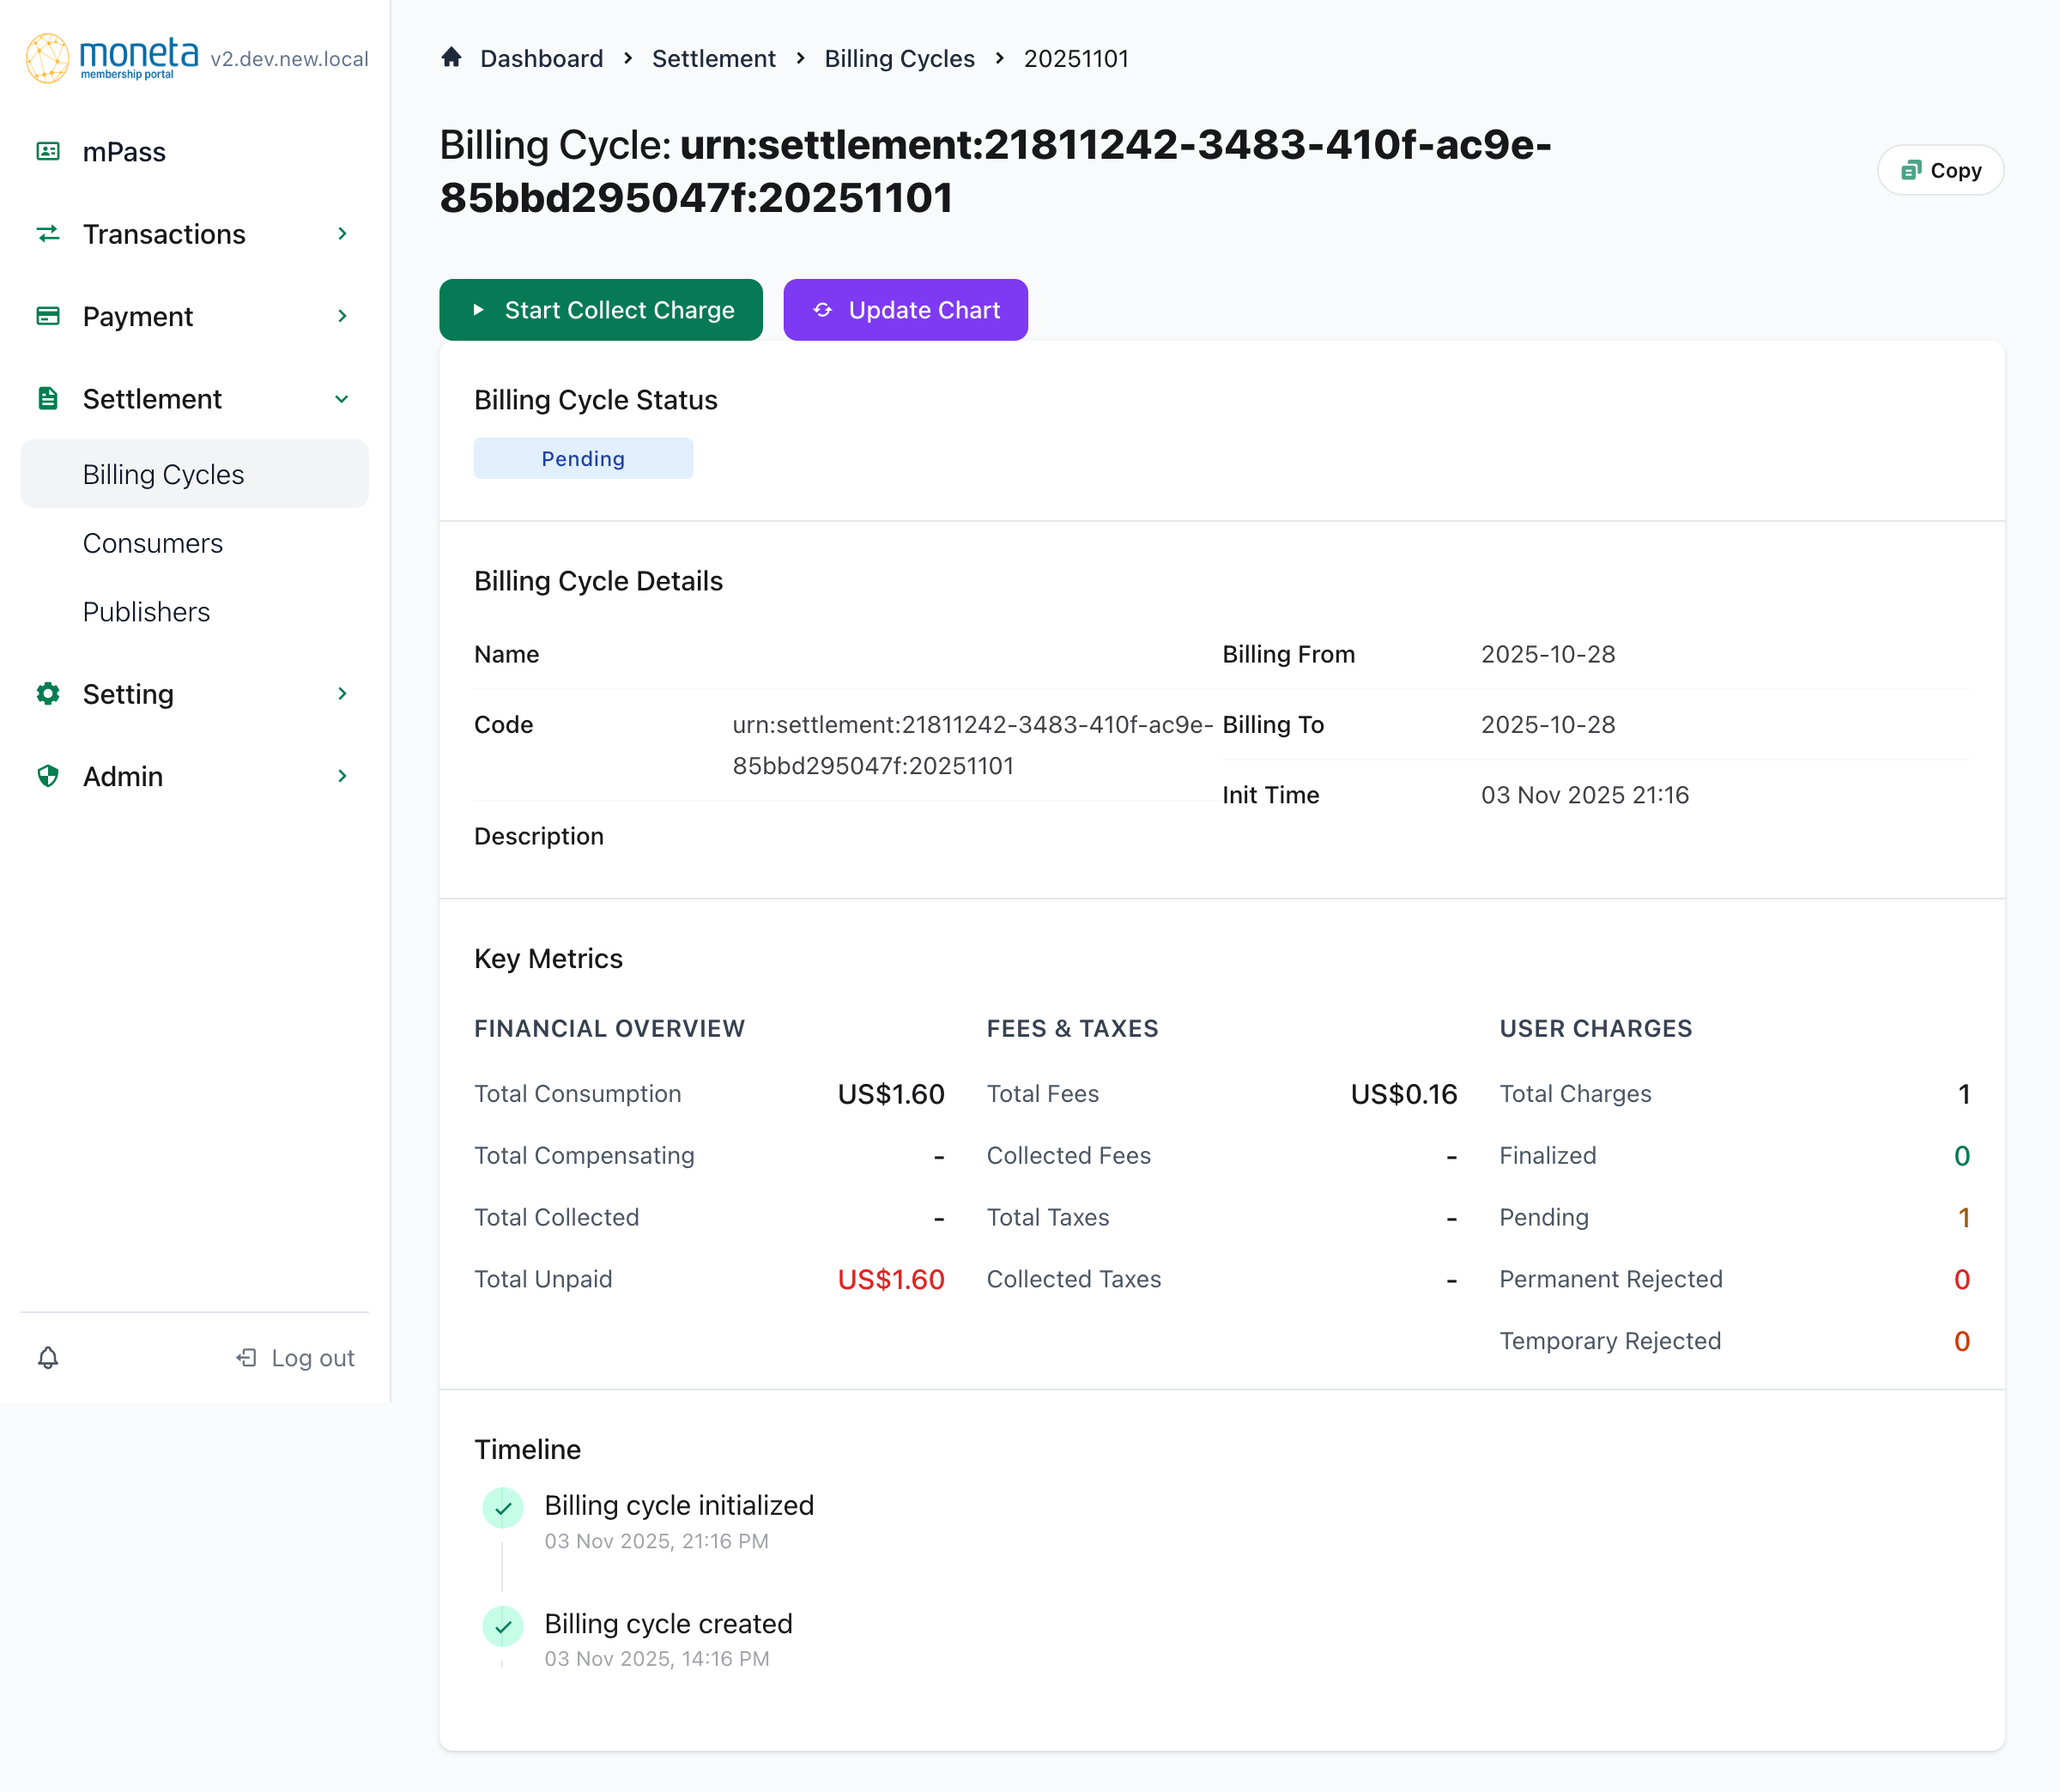Click the Payment card icon
The width and height of the screenshot is (2060, 1792).
coord(48,316)
